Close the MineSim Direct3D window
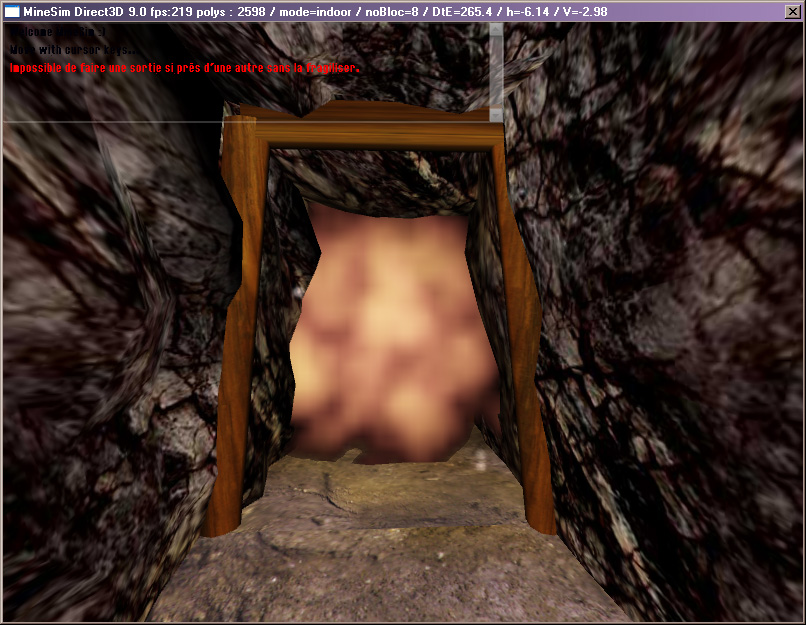Image resolution: width=806 pixels, height=625 pixels. [793, 11]
